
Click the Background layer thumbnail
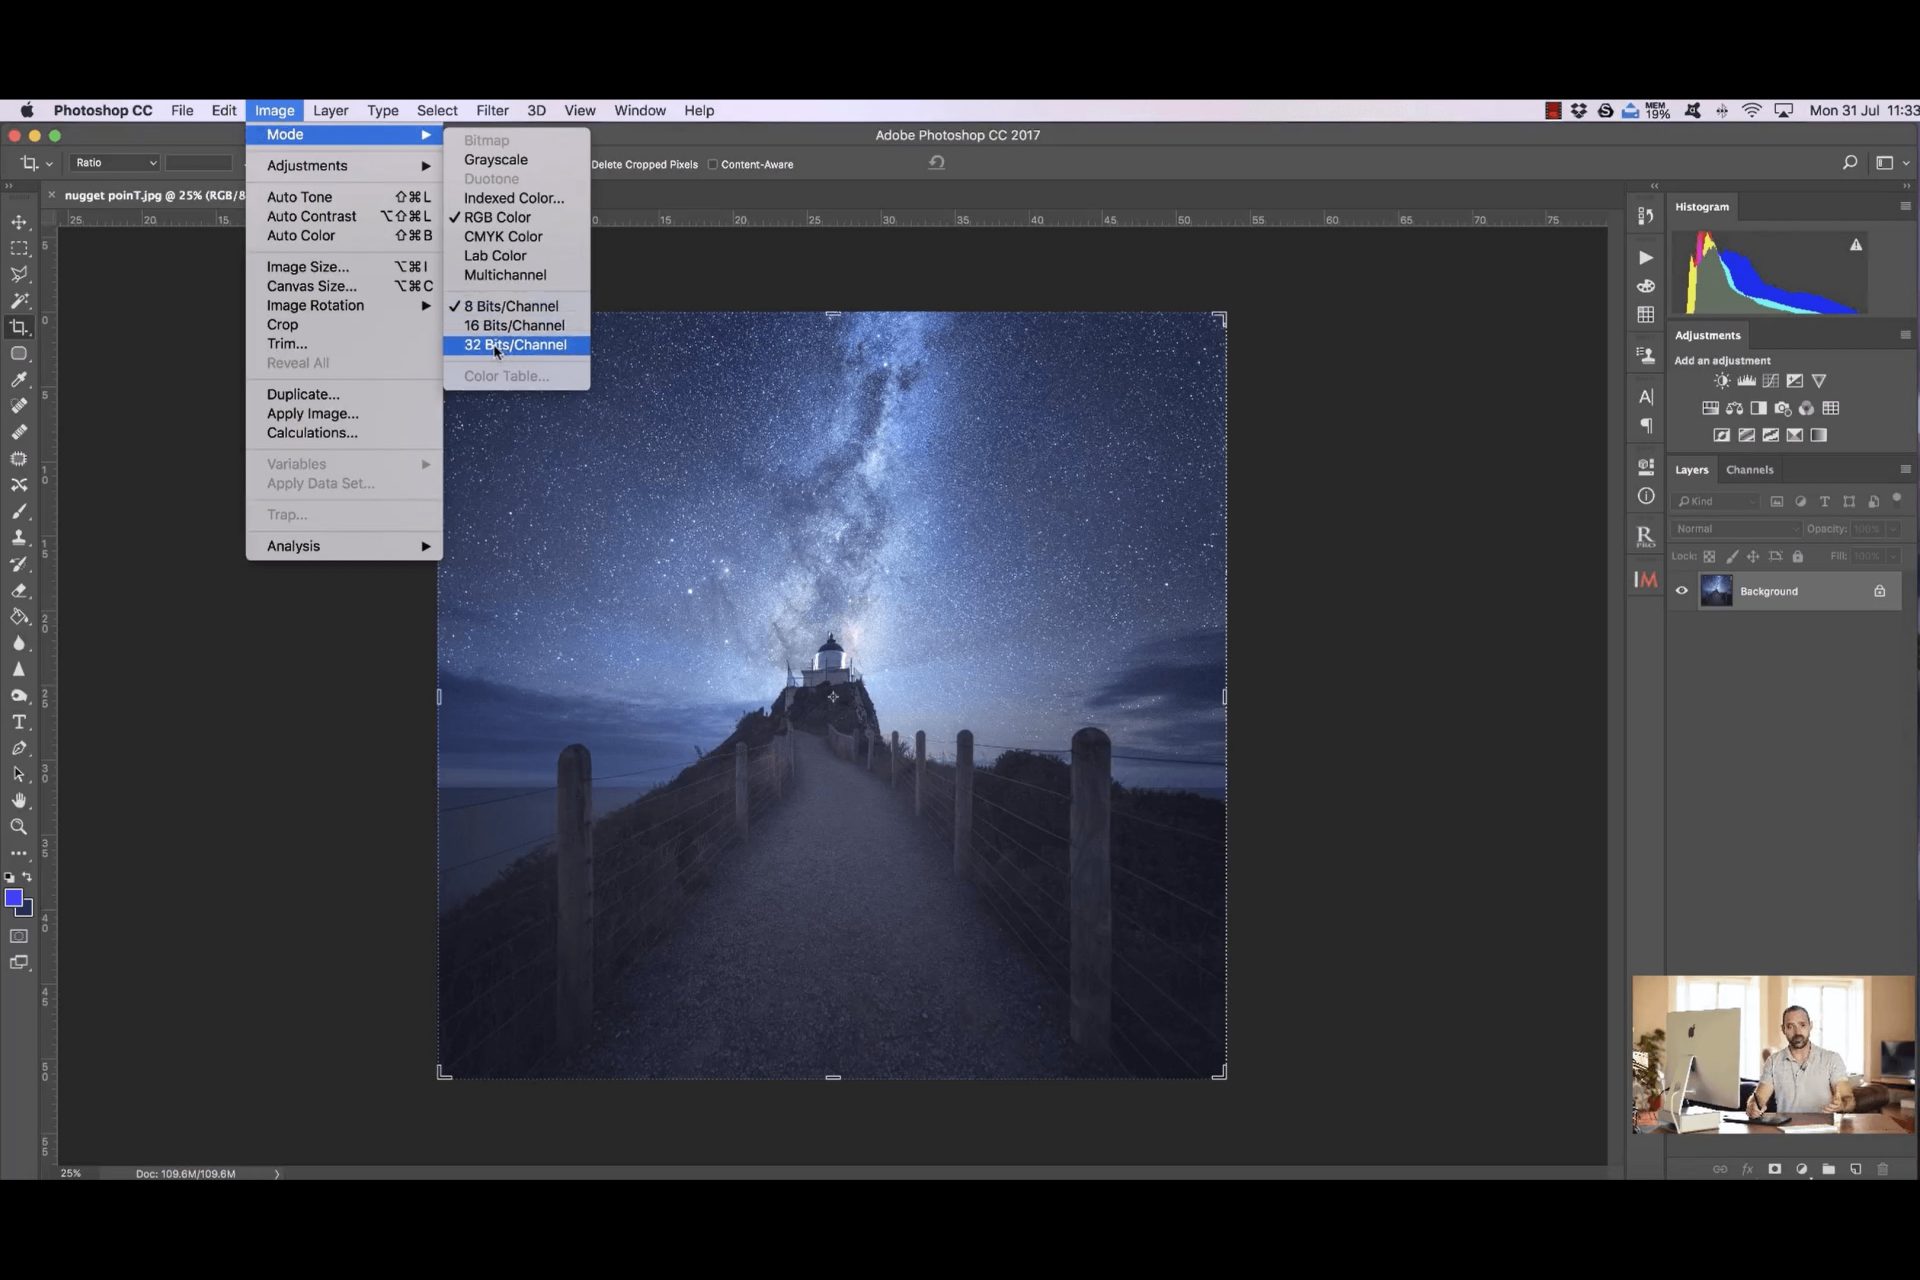click(x=1716, y=591)
